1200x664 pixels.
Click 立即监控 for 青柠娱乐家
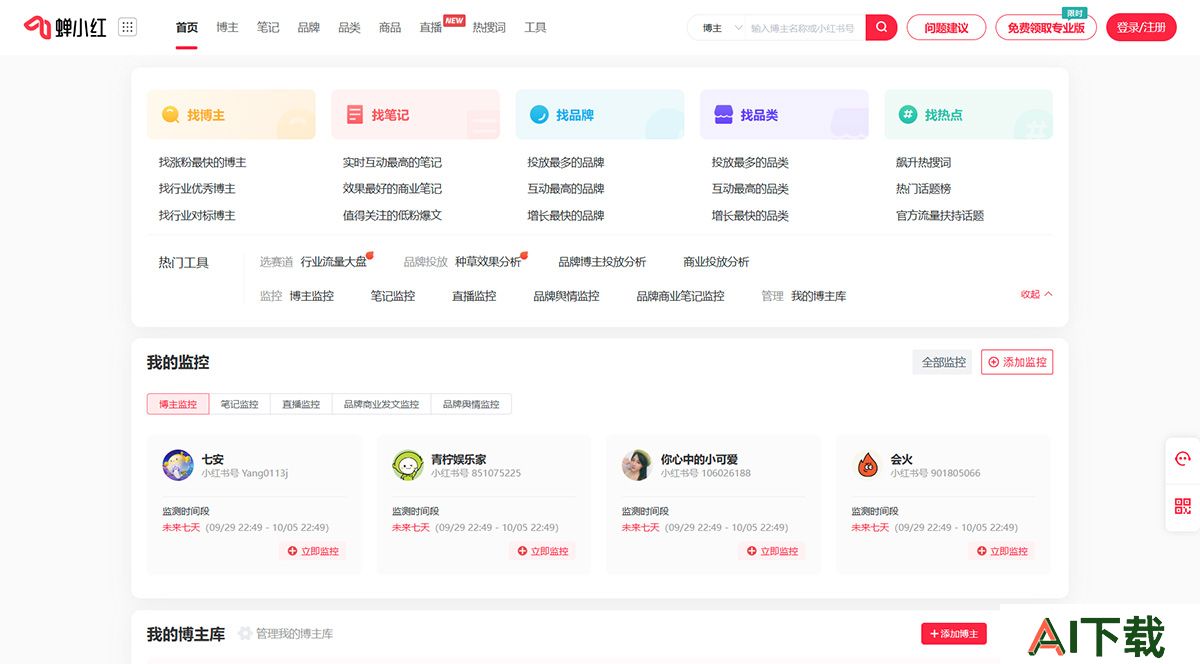[x=543, y=551]
